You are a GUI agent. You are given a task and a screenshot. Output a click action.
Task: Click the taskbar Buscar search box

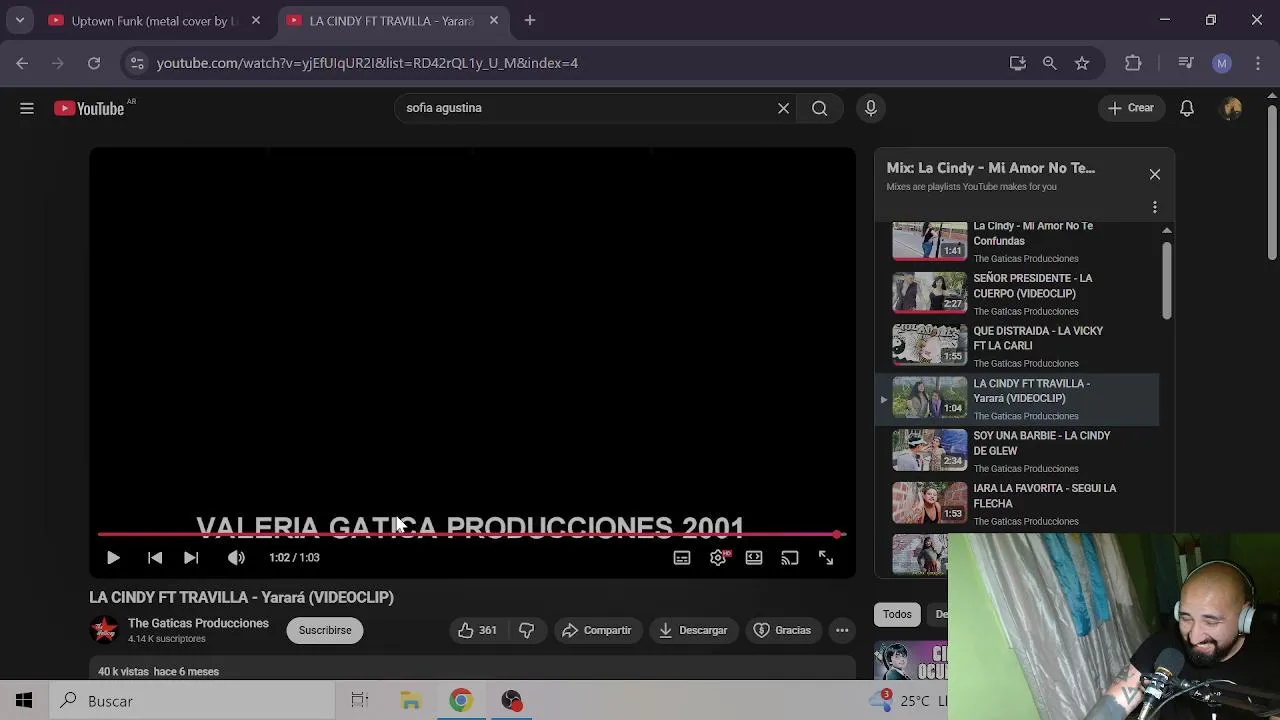[x=192, y=701]
